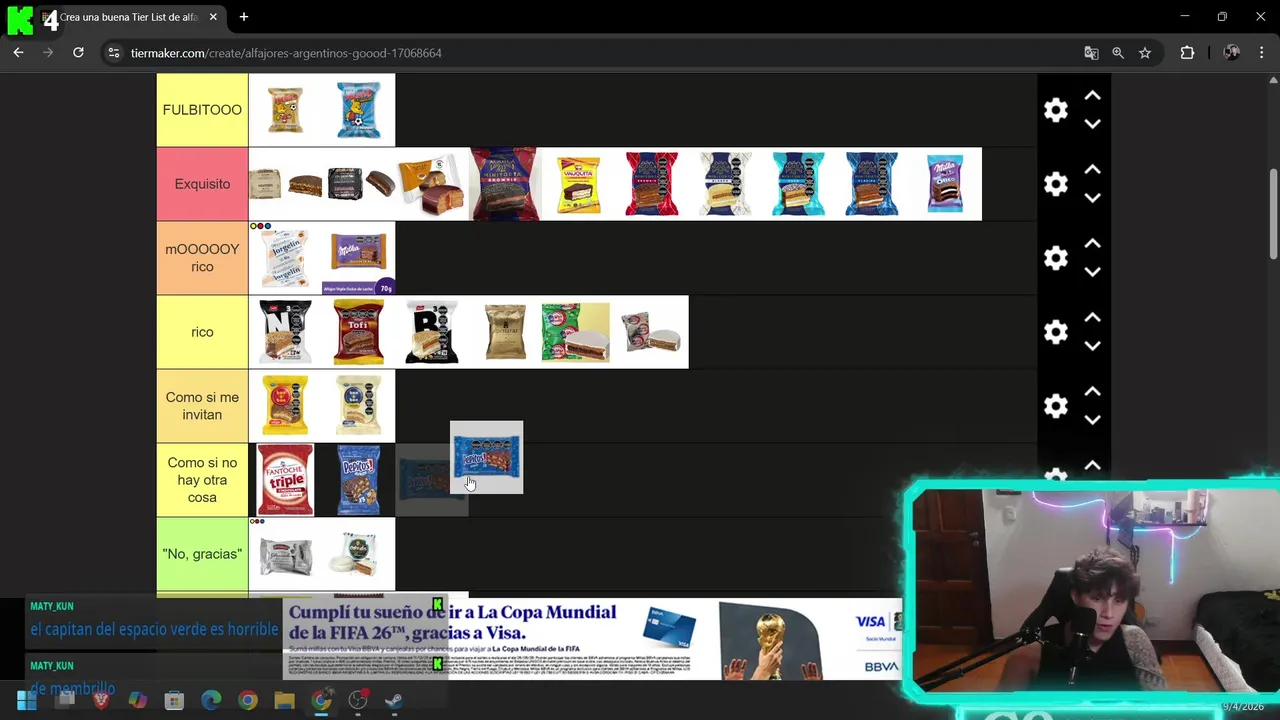The image size is (1280, 720).
Task: Close the Tier List de alfajores tab
Action: (x=213, y=17)
